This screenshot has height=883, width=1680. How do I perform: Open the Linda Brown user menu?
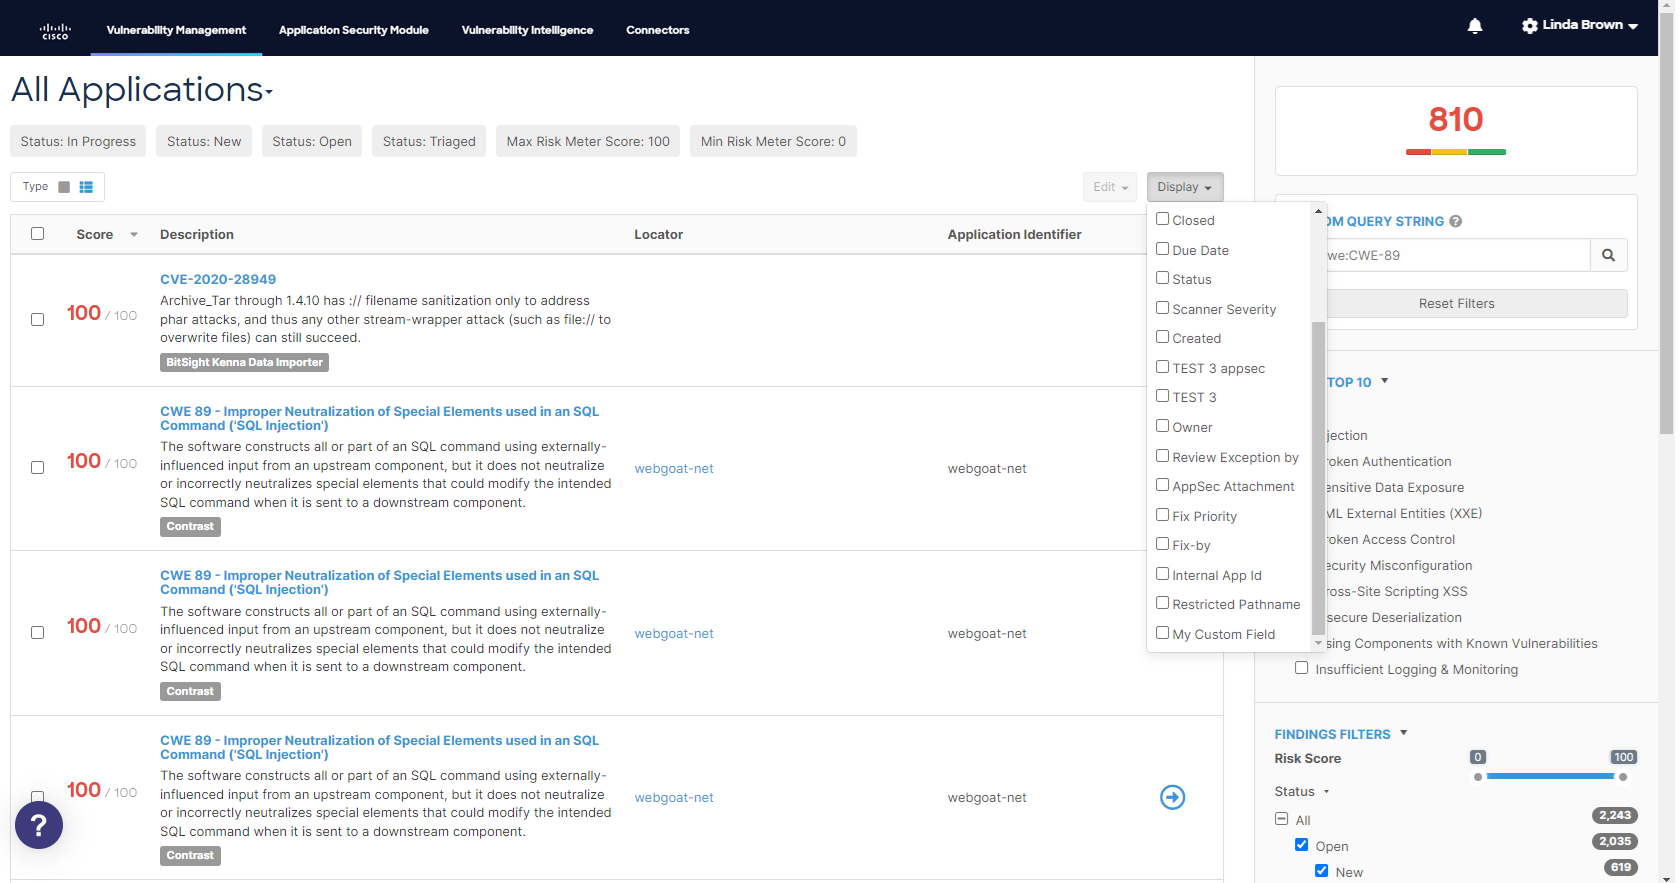(x=1590, y=25)
